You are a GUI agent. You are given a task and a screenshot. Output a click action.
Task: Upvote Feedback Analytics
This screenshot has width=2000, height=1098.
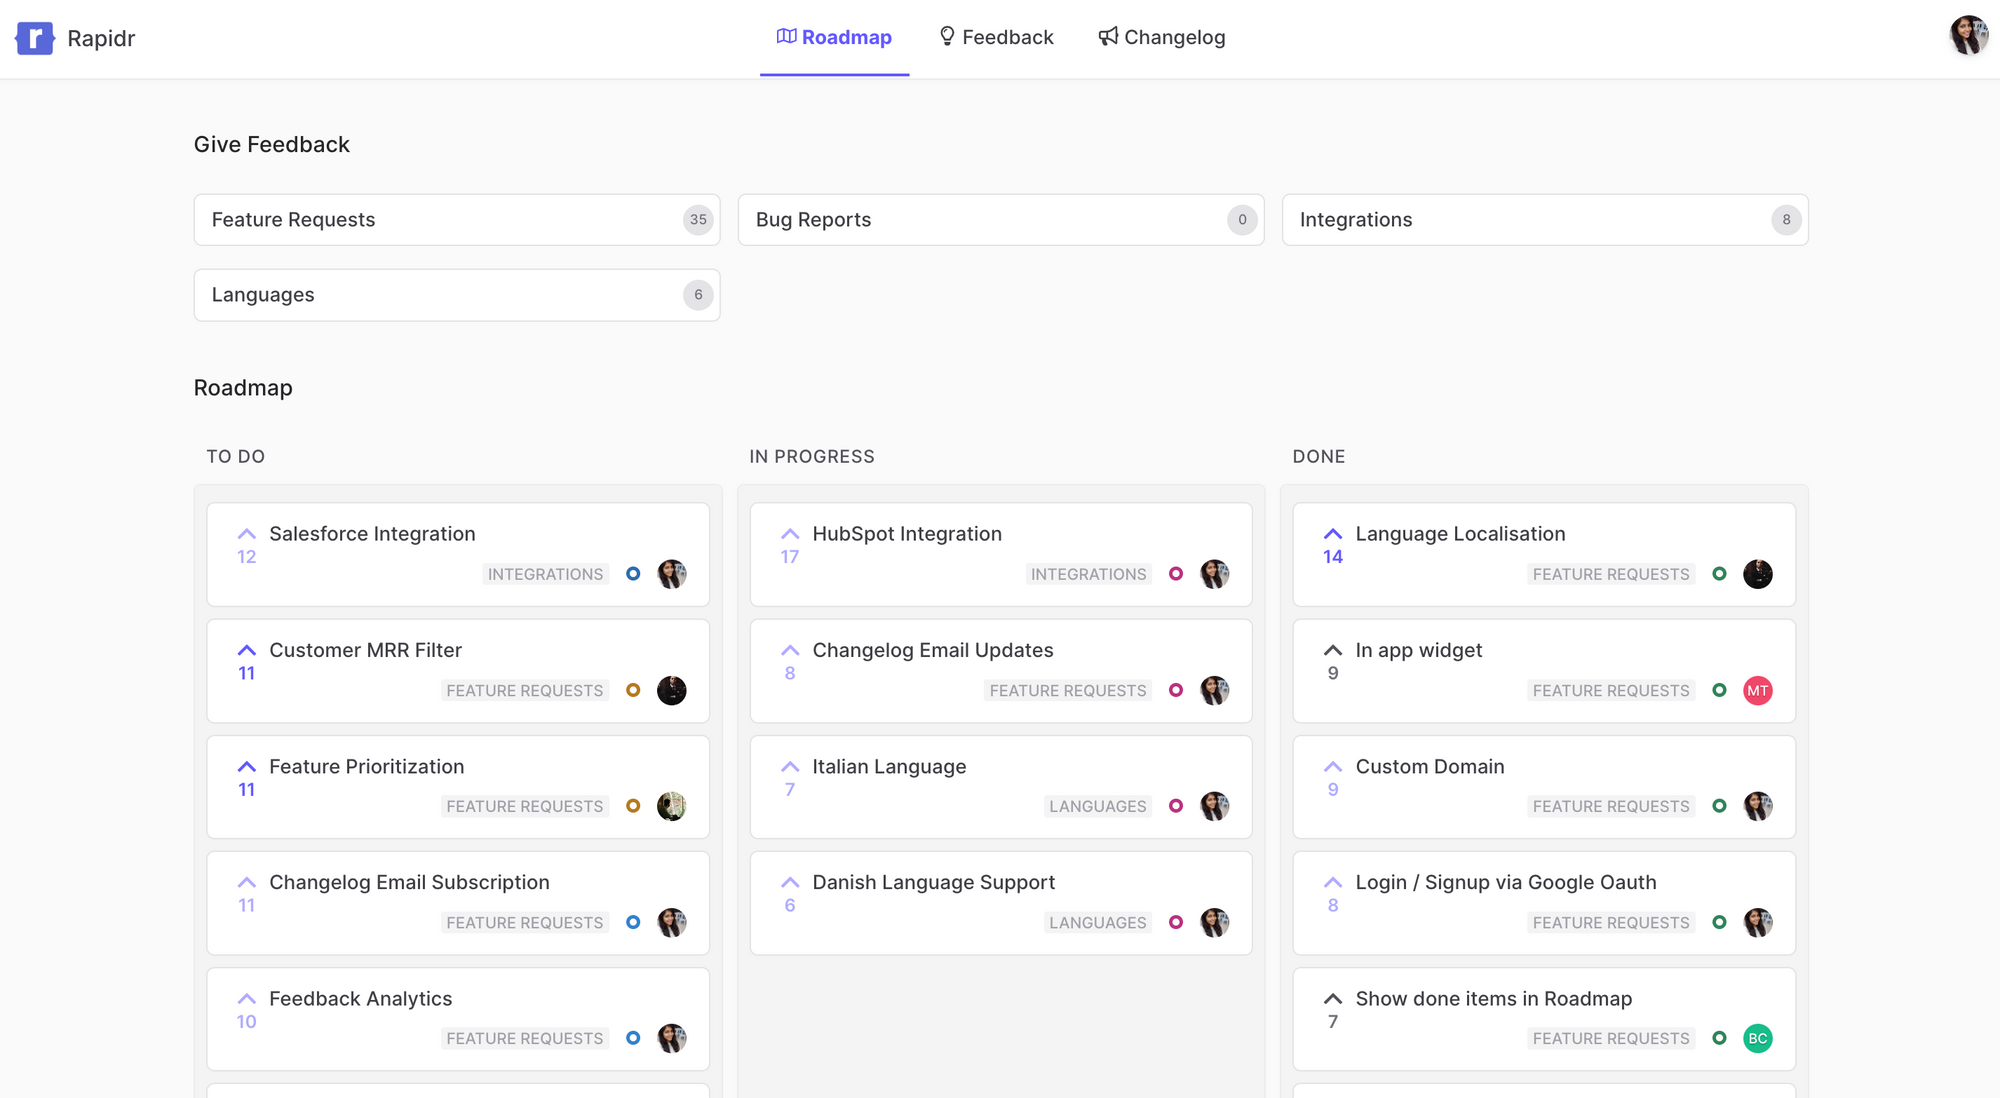[247, 1010]
